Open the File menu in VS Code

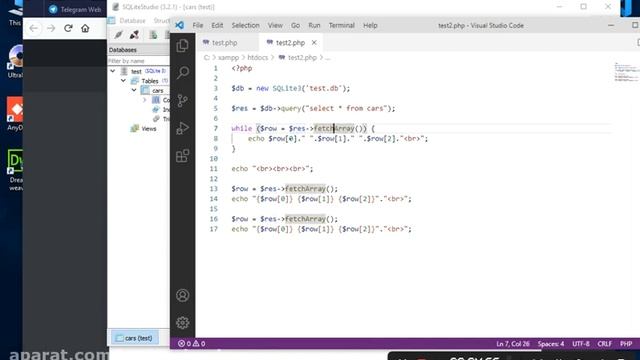coord(198,25)
